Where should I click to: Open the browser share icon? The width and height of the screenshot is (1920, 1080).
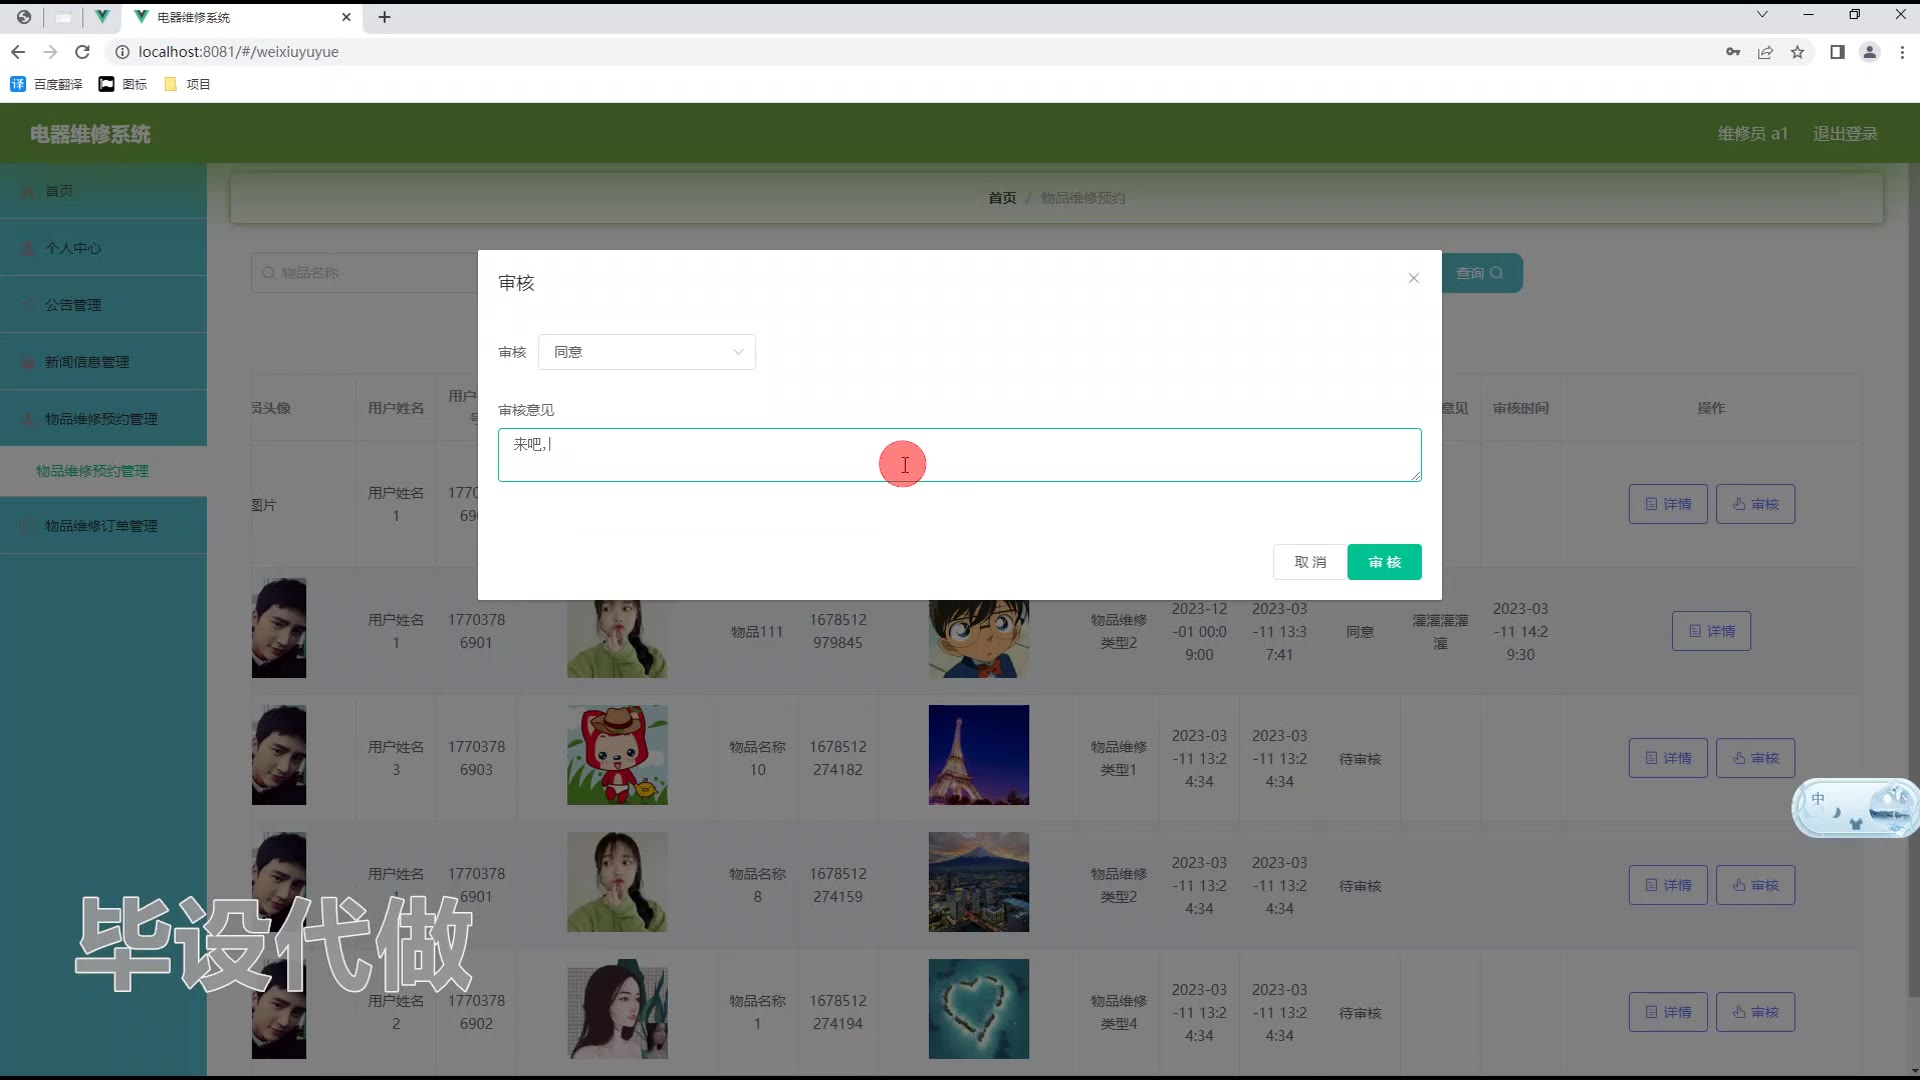pyautogui.click(x=1765, y=52)
